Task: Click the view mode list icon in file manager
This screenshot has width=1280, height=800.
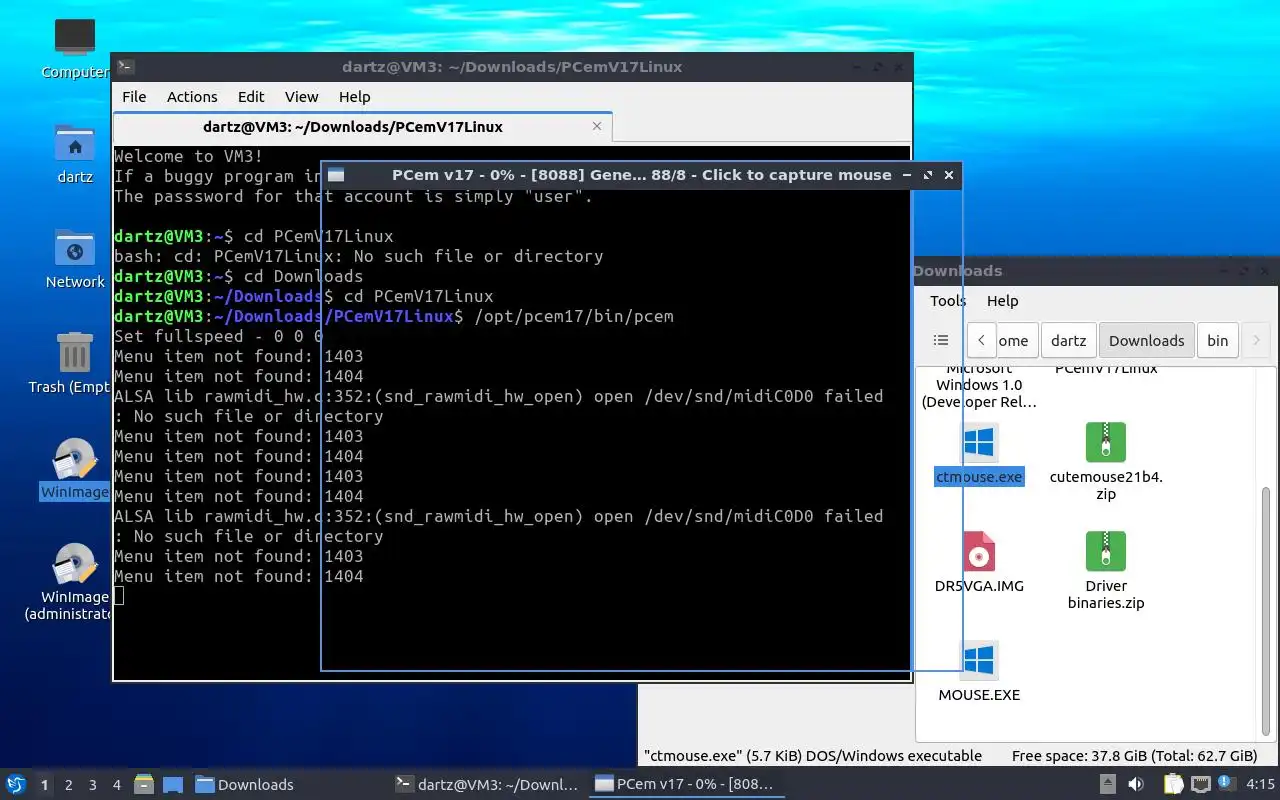Action: pyautogui.click(x=941, y=340)
